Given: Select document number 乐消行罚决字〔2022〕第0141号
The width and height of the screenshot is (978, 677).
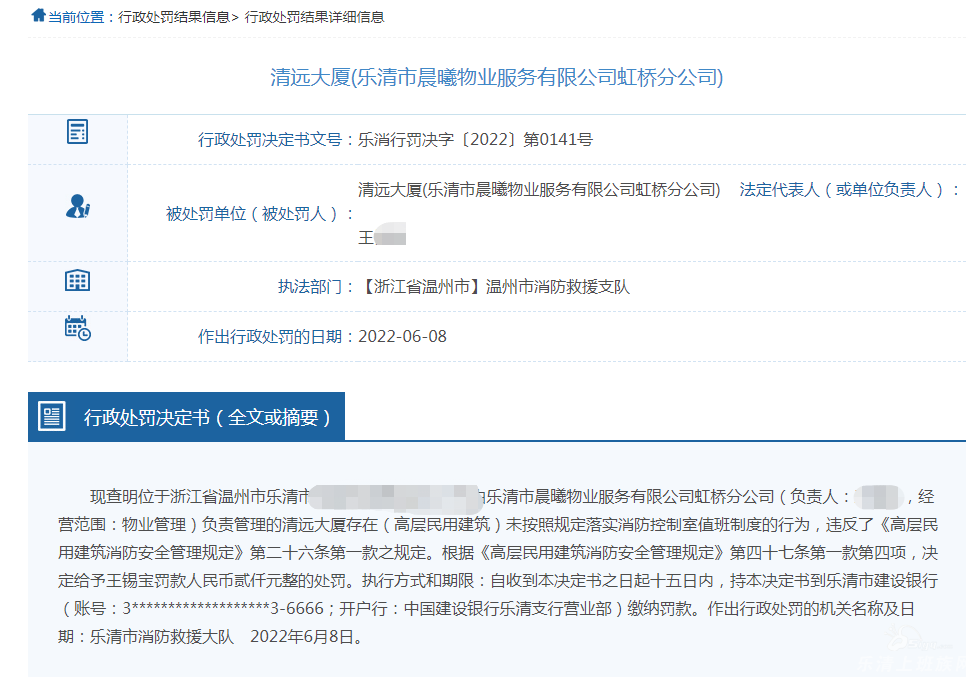Looking at the screenshot, I should [475, 139].
